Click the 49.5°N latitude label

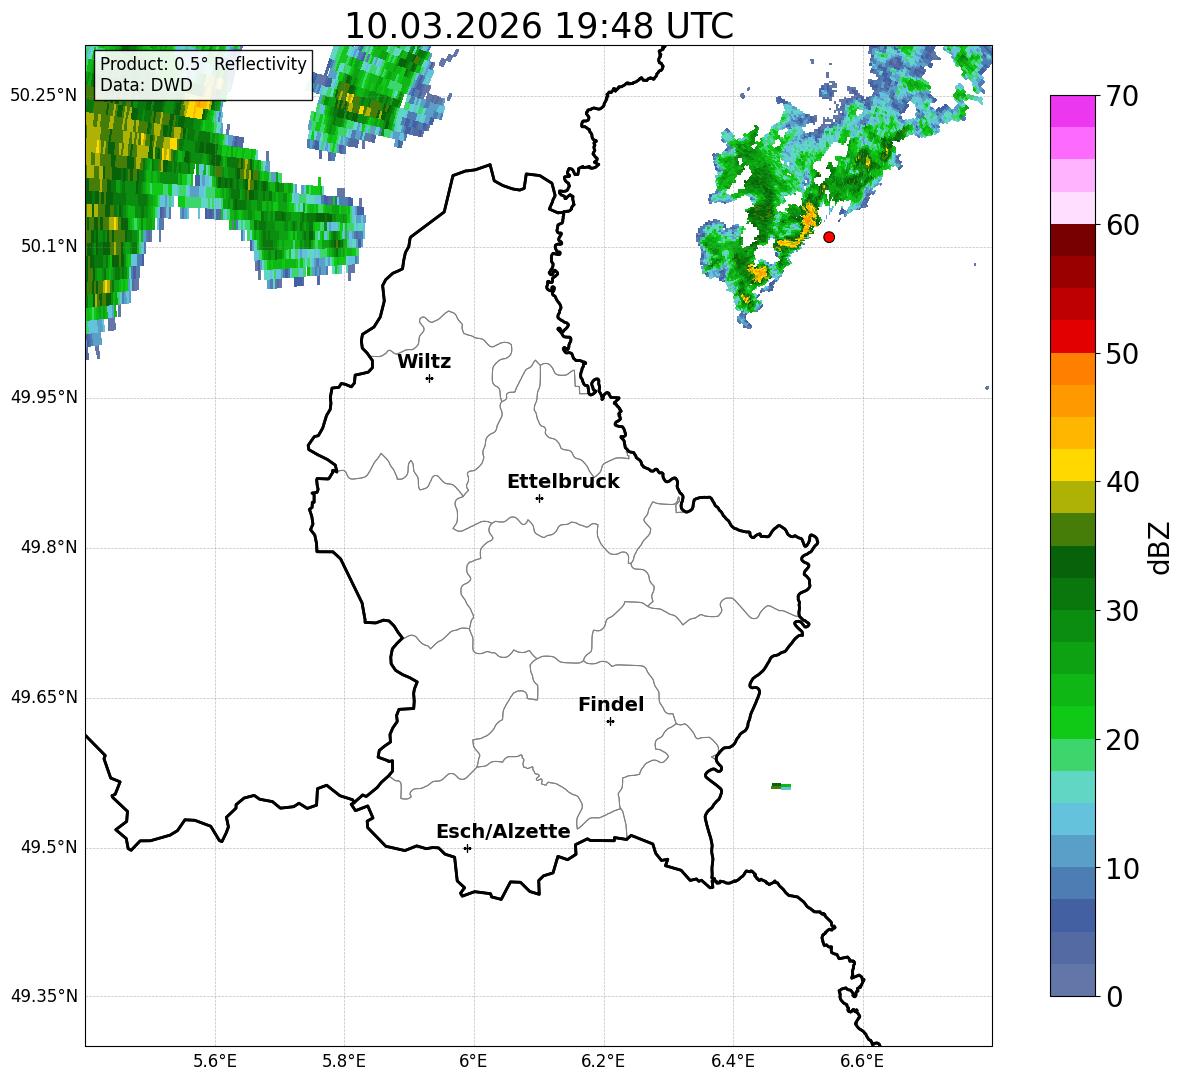coord(49,847)
